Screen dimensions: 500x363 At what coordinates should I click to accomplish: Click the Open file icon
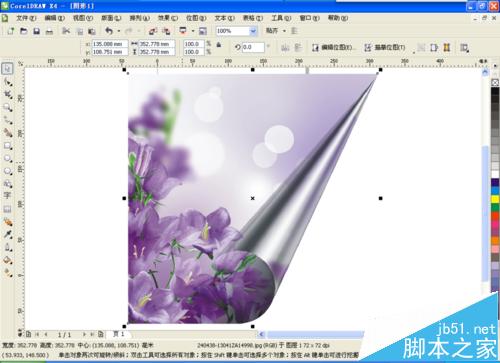pyautogui.click(x=23, y=31)
